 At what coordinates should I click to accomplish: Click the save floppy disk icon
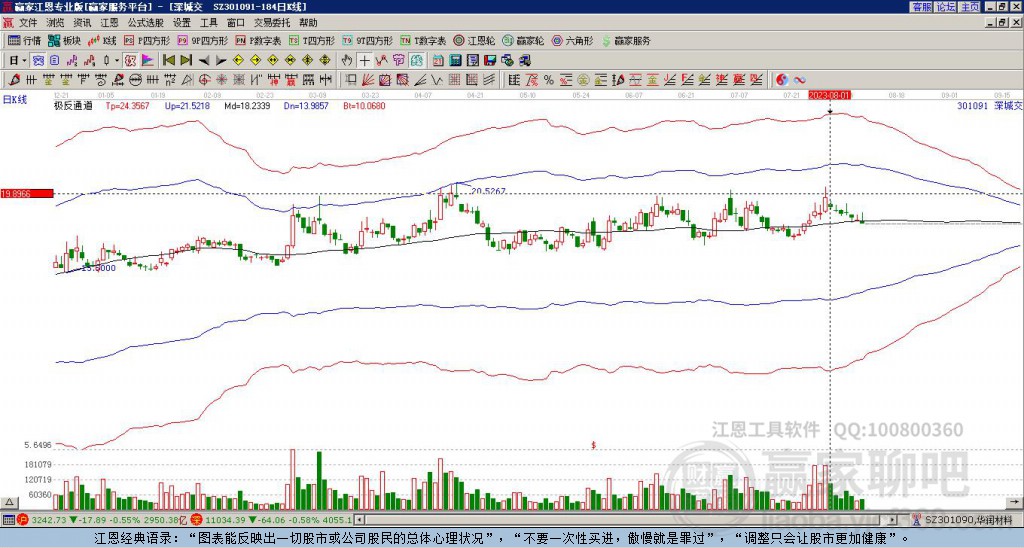(490, 61)
